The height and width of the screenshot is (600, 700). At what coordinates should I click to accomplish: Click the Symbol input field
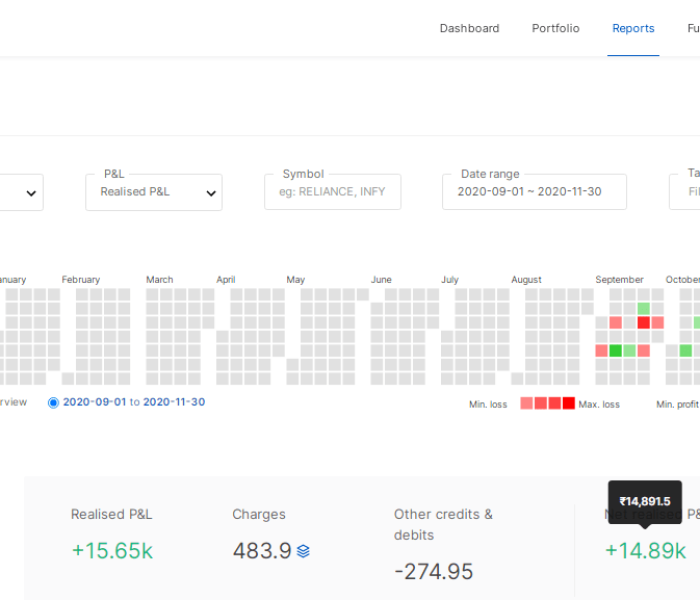click(x=332, y=192)
